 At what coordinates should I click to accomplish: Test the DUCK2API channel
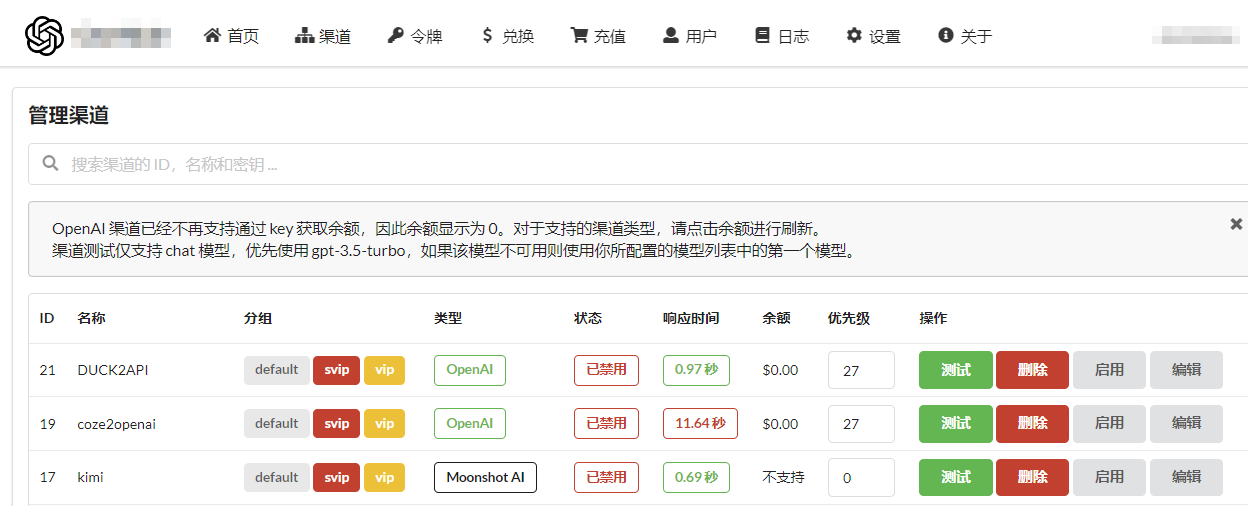pyautogui.click(x=955, y=370)
